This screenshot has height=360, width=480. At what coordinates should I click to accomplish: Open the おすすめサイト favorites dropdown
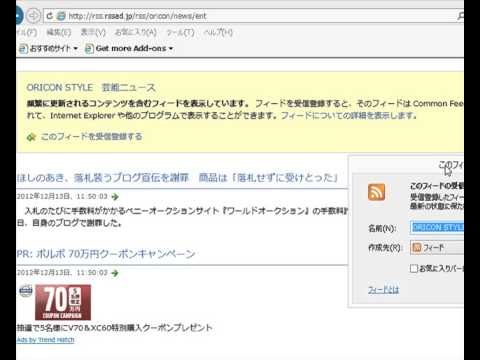pos(49,49)
